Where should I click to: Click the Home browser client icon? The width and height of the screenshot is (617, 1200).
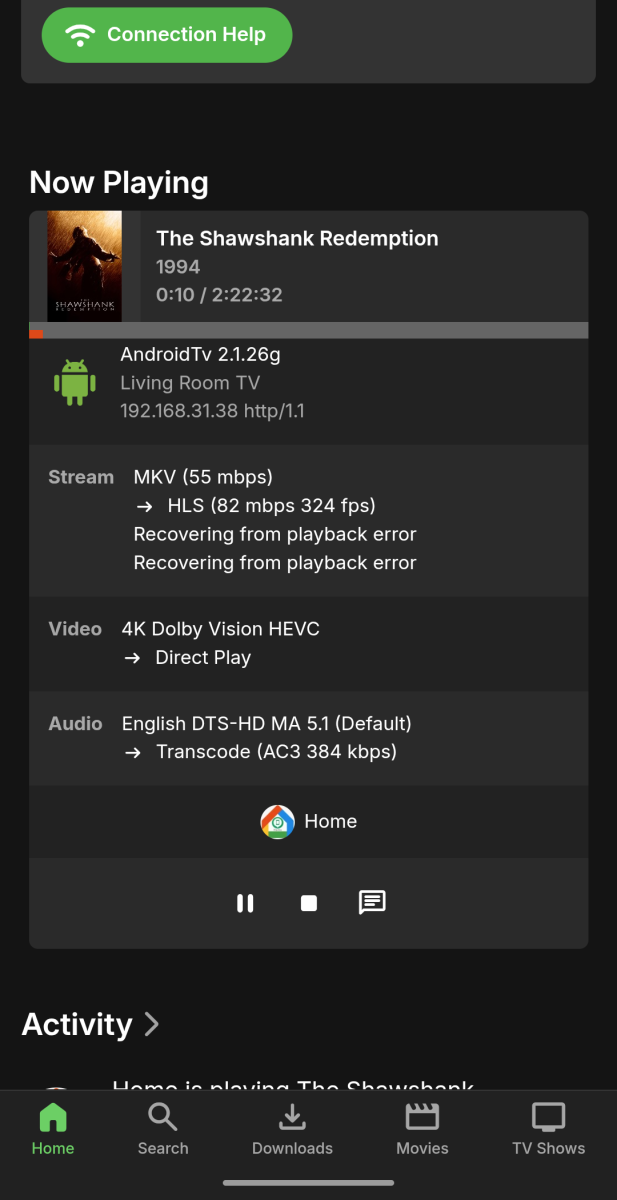click(x=276, y=821)
